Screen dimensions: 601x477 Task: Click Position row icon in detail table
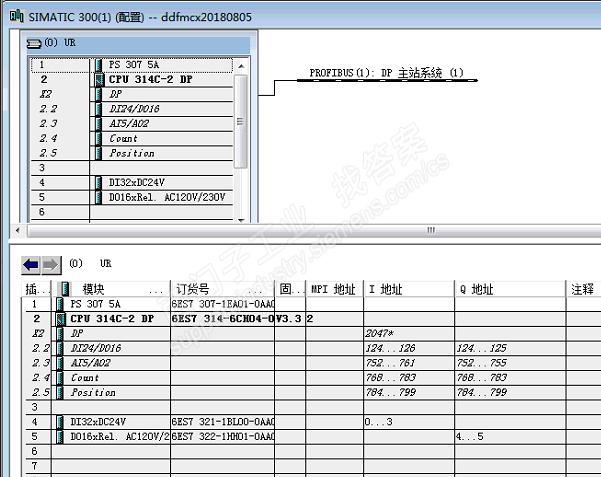click(x=60, y=392)
